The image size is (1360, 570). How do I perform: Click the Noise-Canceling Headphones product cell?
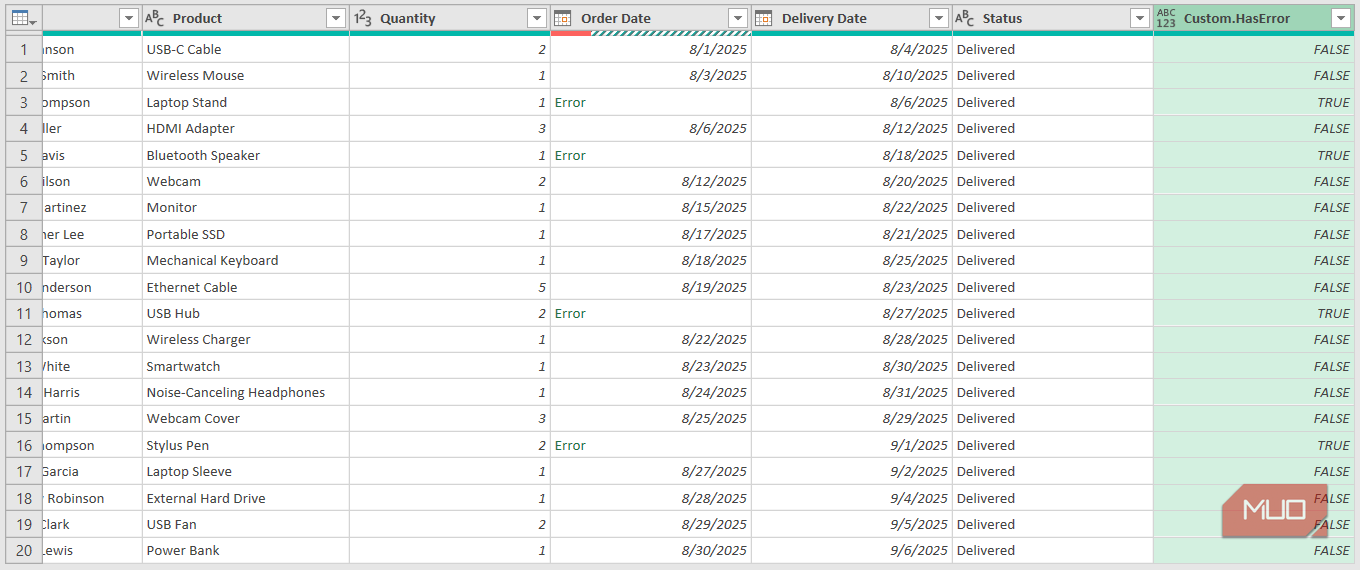point(246,392)
